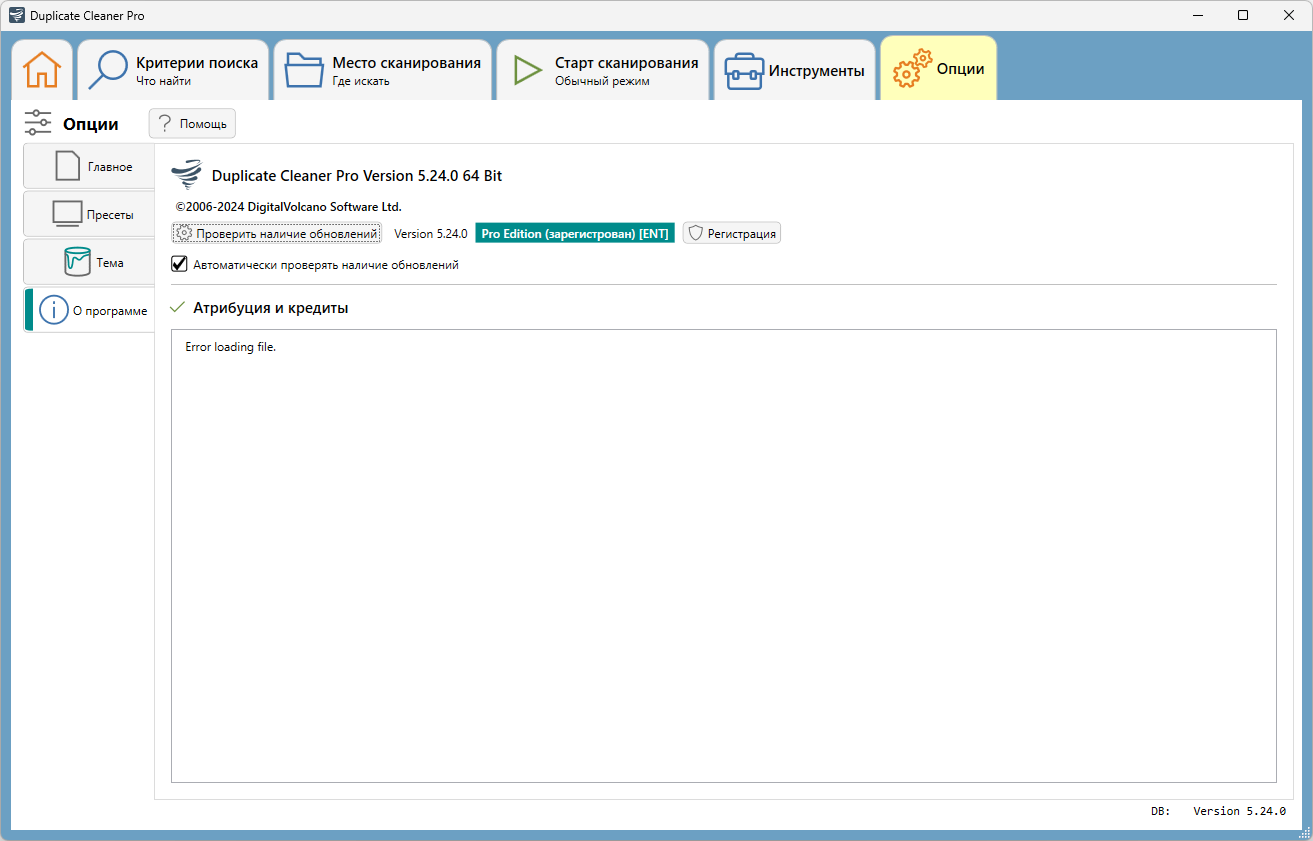This screenshot has width=1313, height=841.
Task: Click the shield Регистрация button
Action: coord(732,233)
